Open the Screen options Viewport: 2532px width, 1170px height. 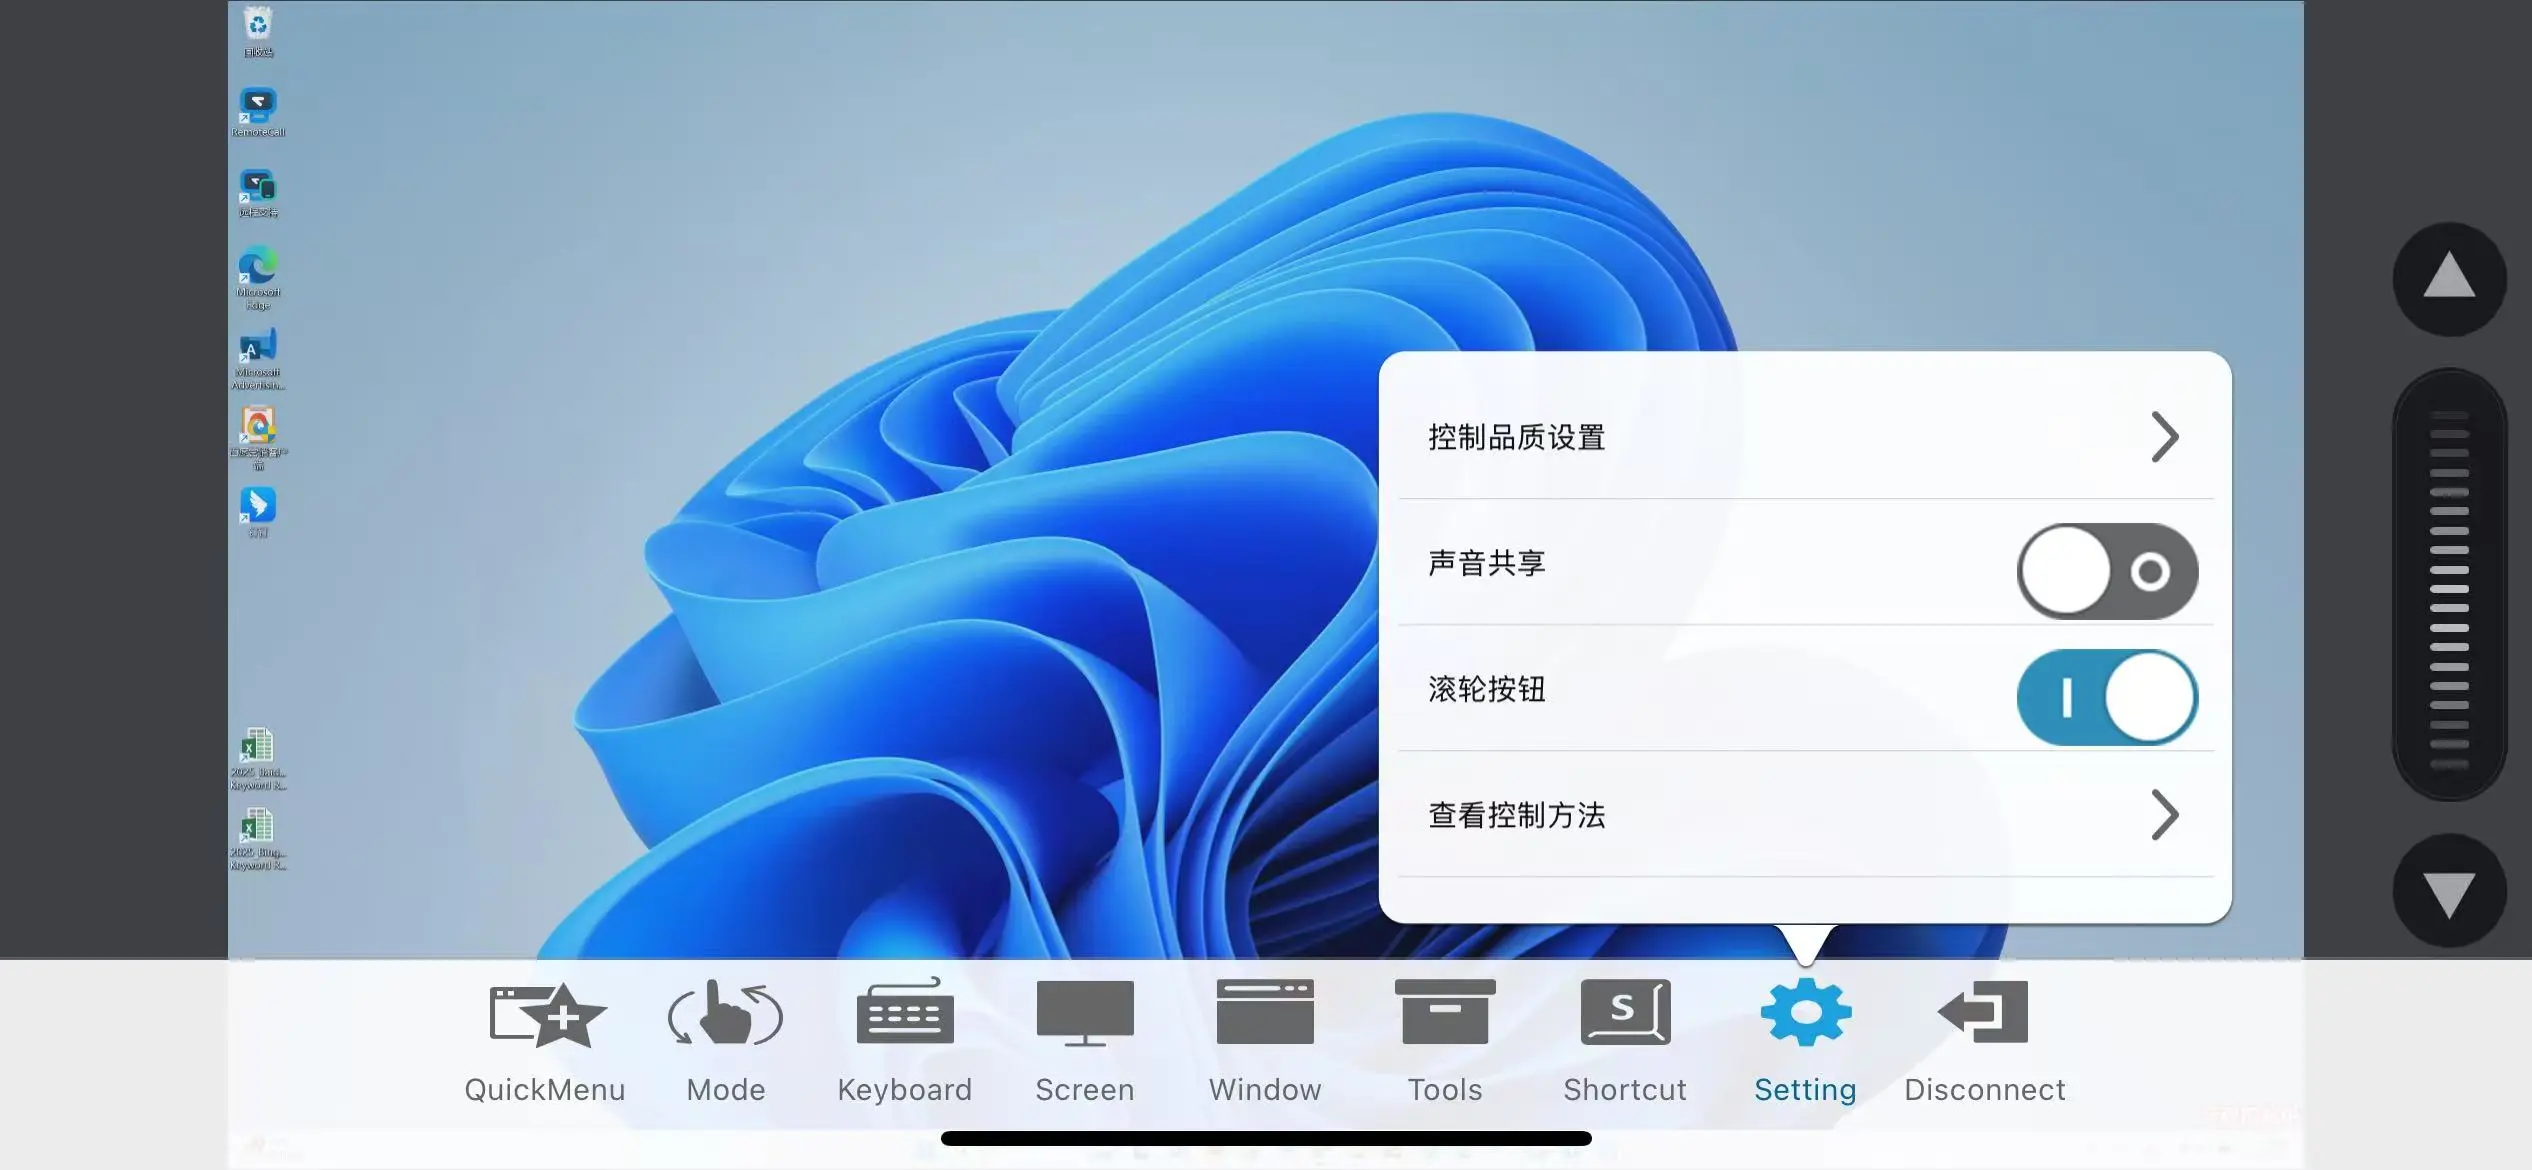(1085, 1042)
